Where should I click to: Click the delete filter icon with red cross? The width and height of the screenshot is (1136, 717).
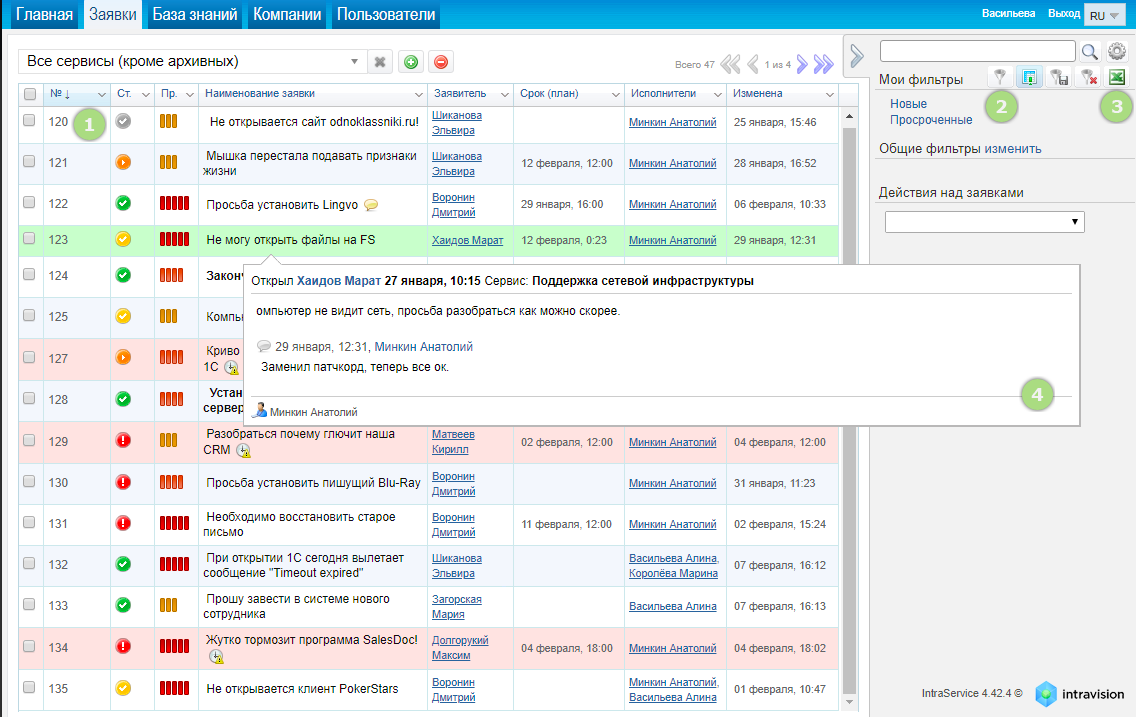(x=1087, y=78)
